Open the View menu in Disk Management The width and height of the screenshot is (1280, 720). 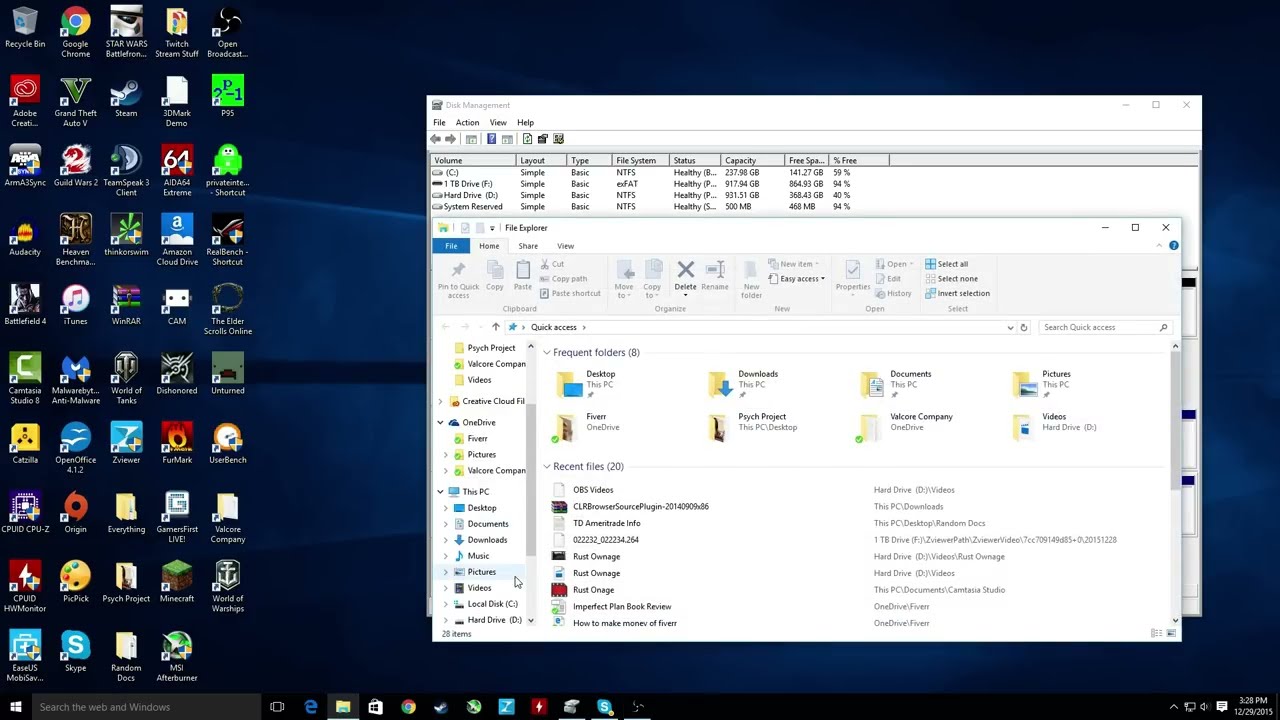pyautogui.click(x=498, y=123)
